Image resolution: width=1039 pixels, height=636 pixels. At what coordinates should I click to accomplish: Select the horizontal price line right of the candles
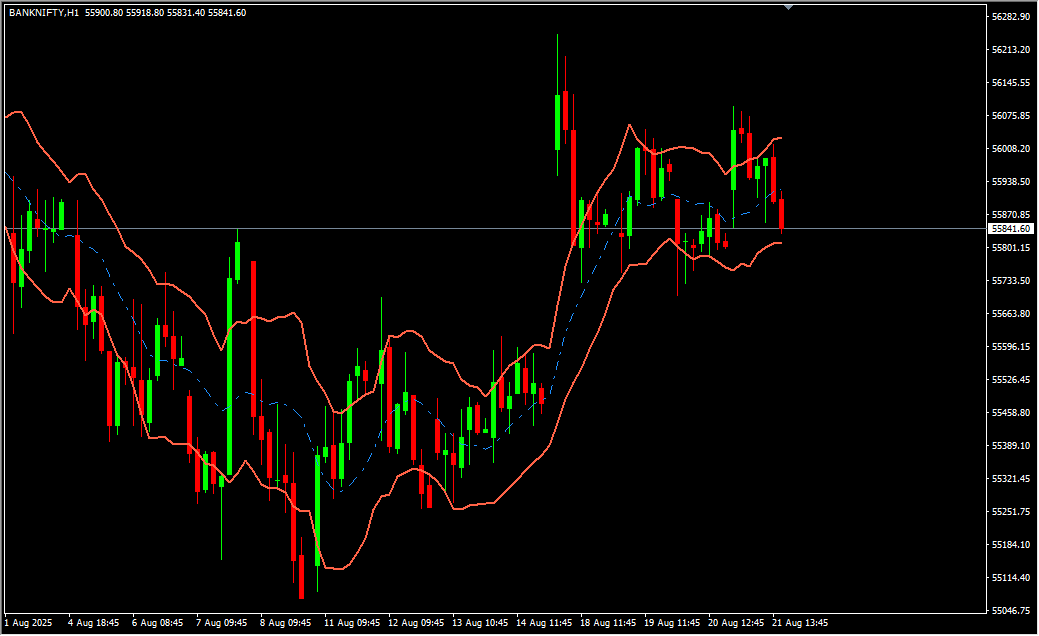tap(880, 229)
